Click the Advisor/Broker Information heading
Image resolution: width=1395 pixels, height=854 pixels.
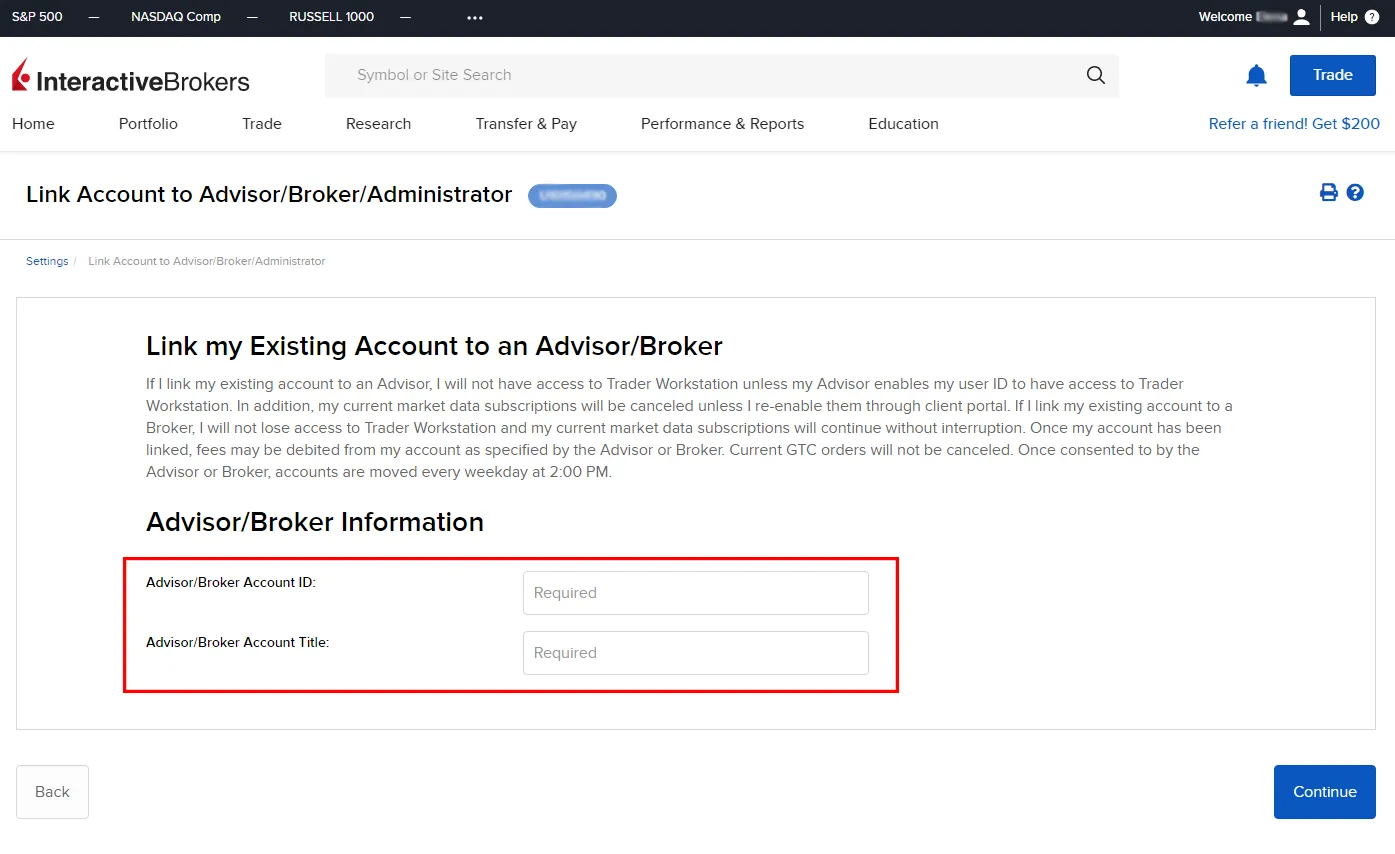click(x=315, y=522)
